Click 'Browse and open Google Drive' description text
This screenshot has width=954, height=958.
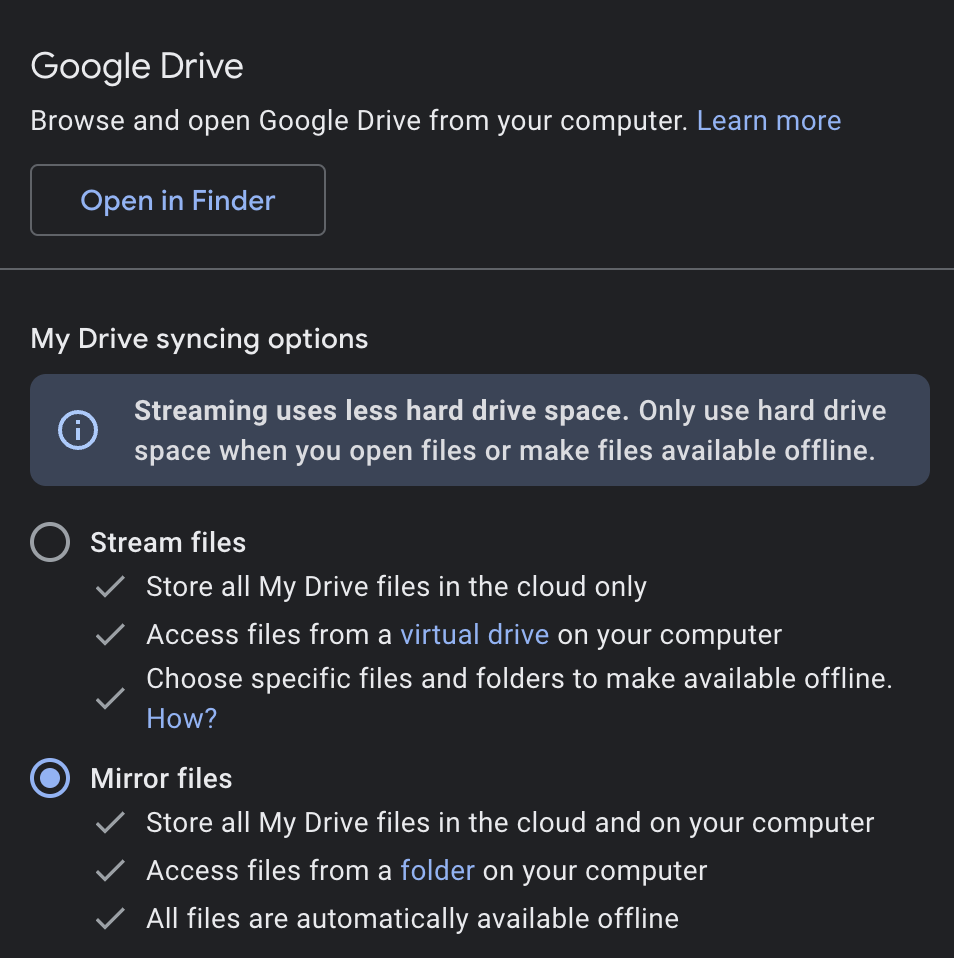coord(359,120)
